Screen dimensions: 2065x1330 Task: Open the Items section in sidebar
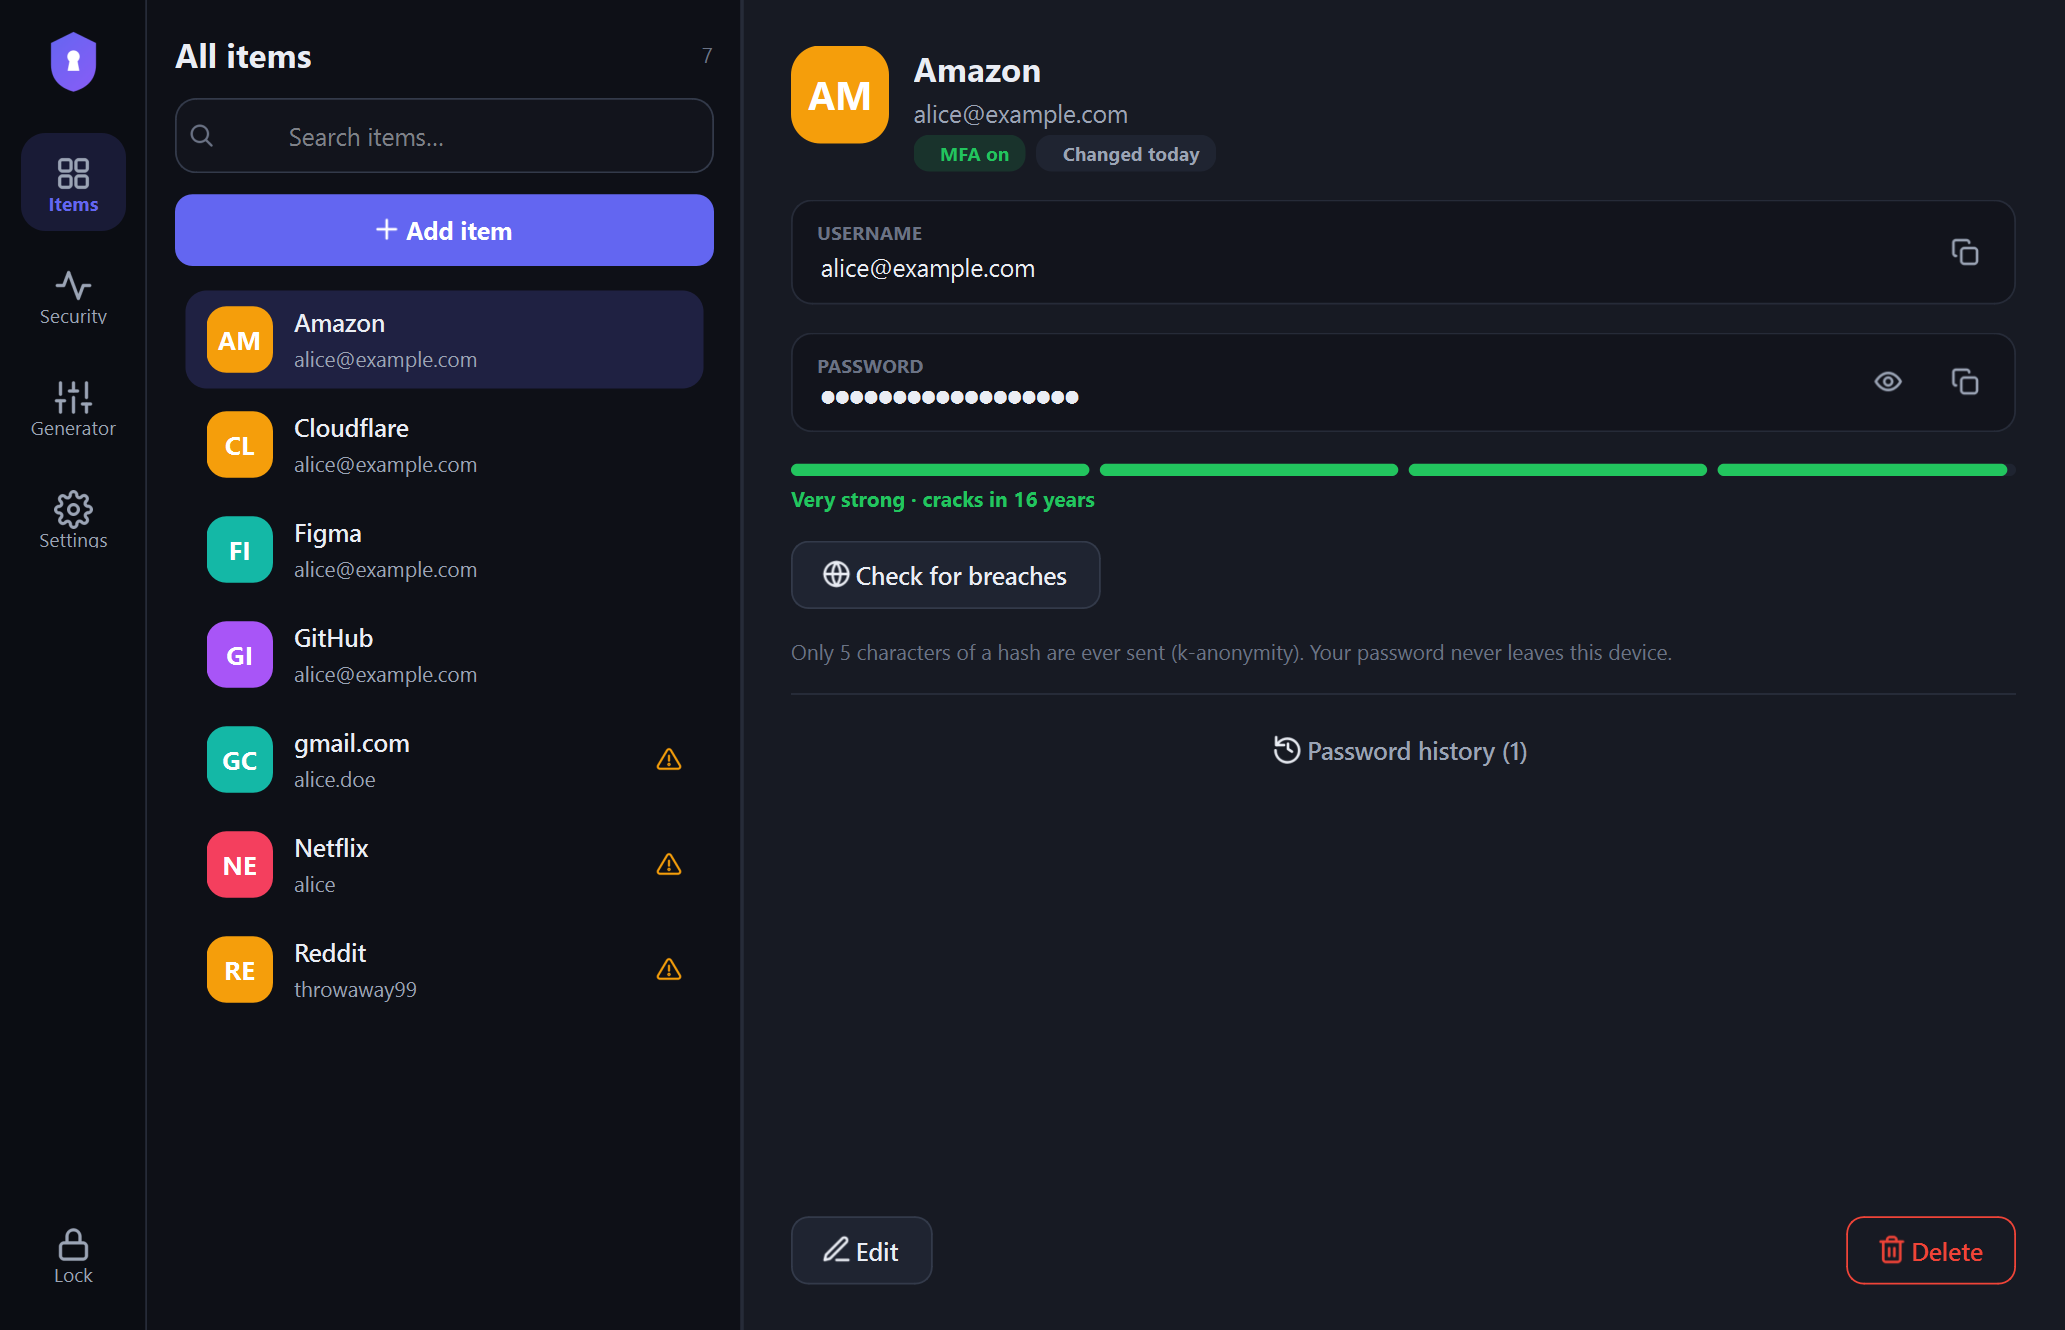coord(73,183)
